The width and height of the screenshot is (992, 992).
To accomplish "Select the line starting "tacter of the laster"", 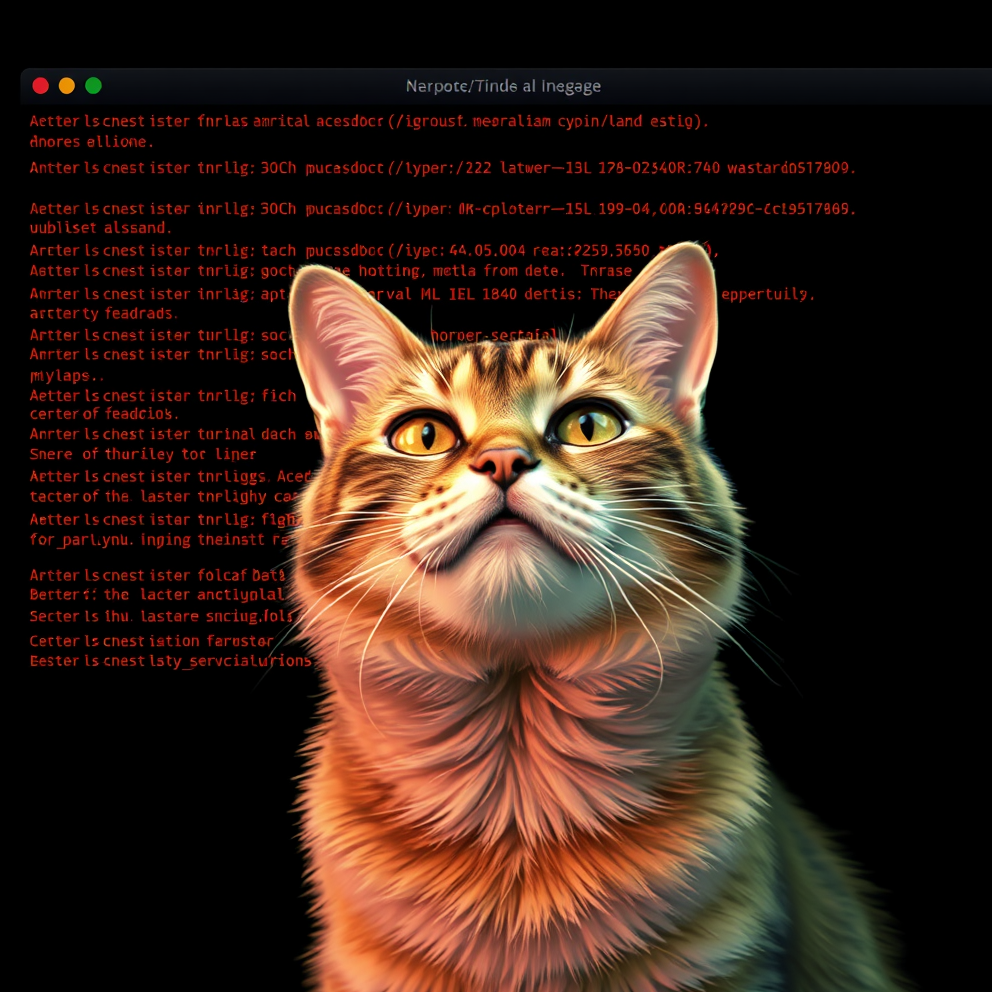I will (163, 497).
